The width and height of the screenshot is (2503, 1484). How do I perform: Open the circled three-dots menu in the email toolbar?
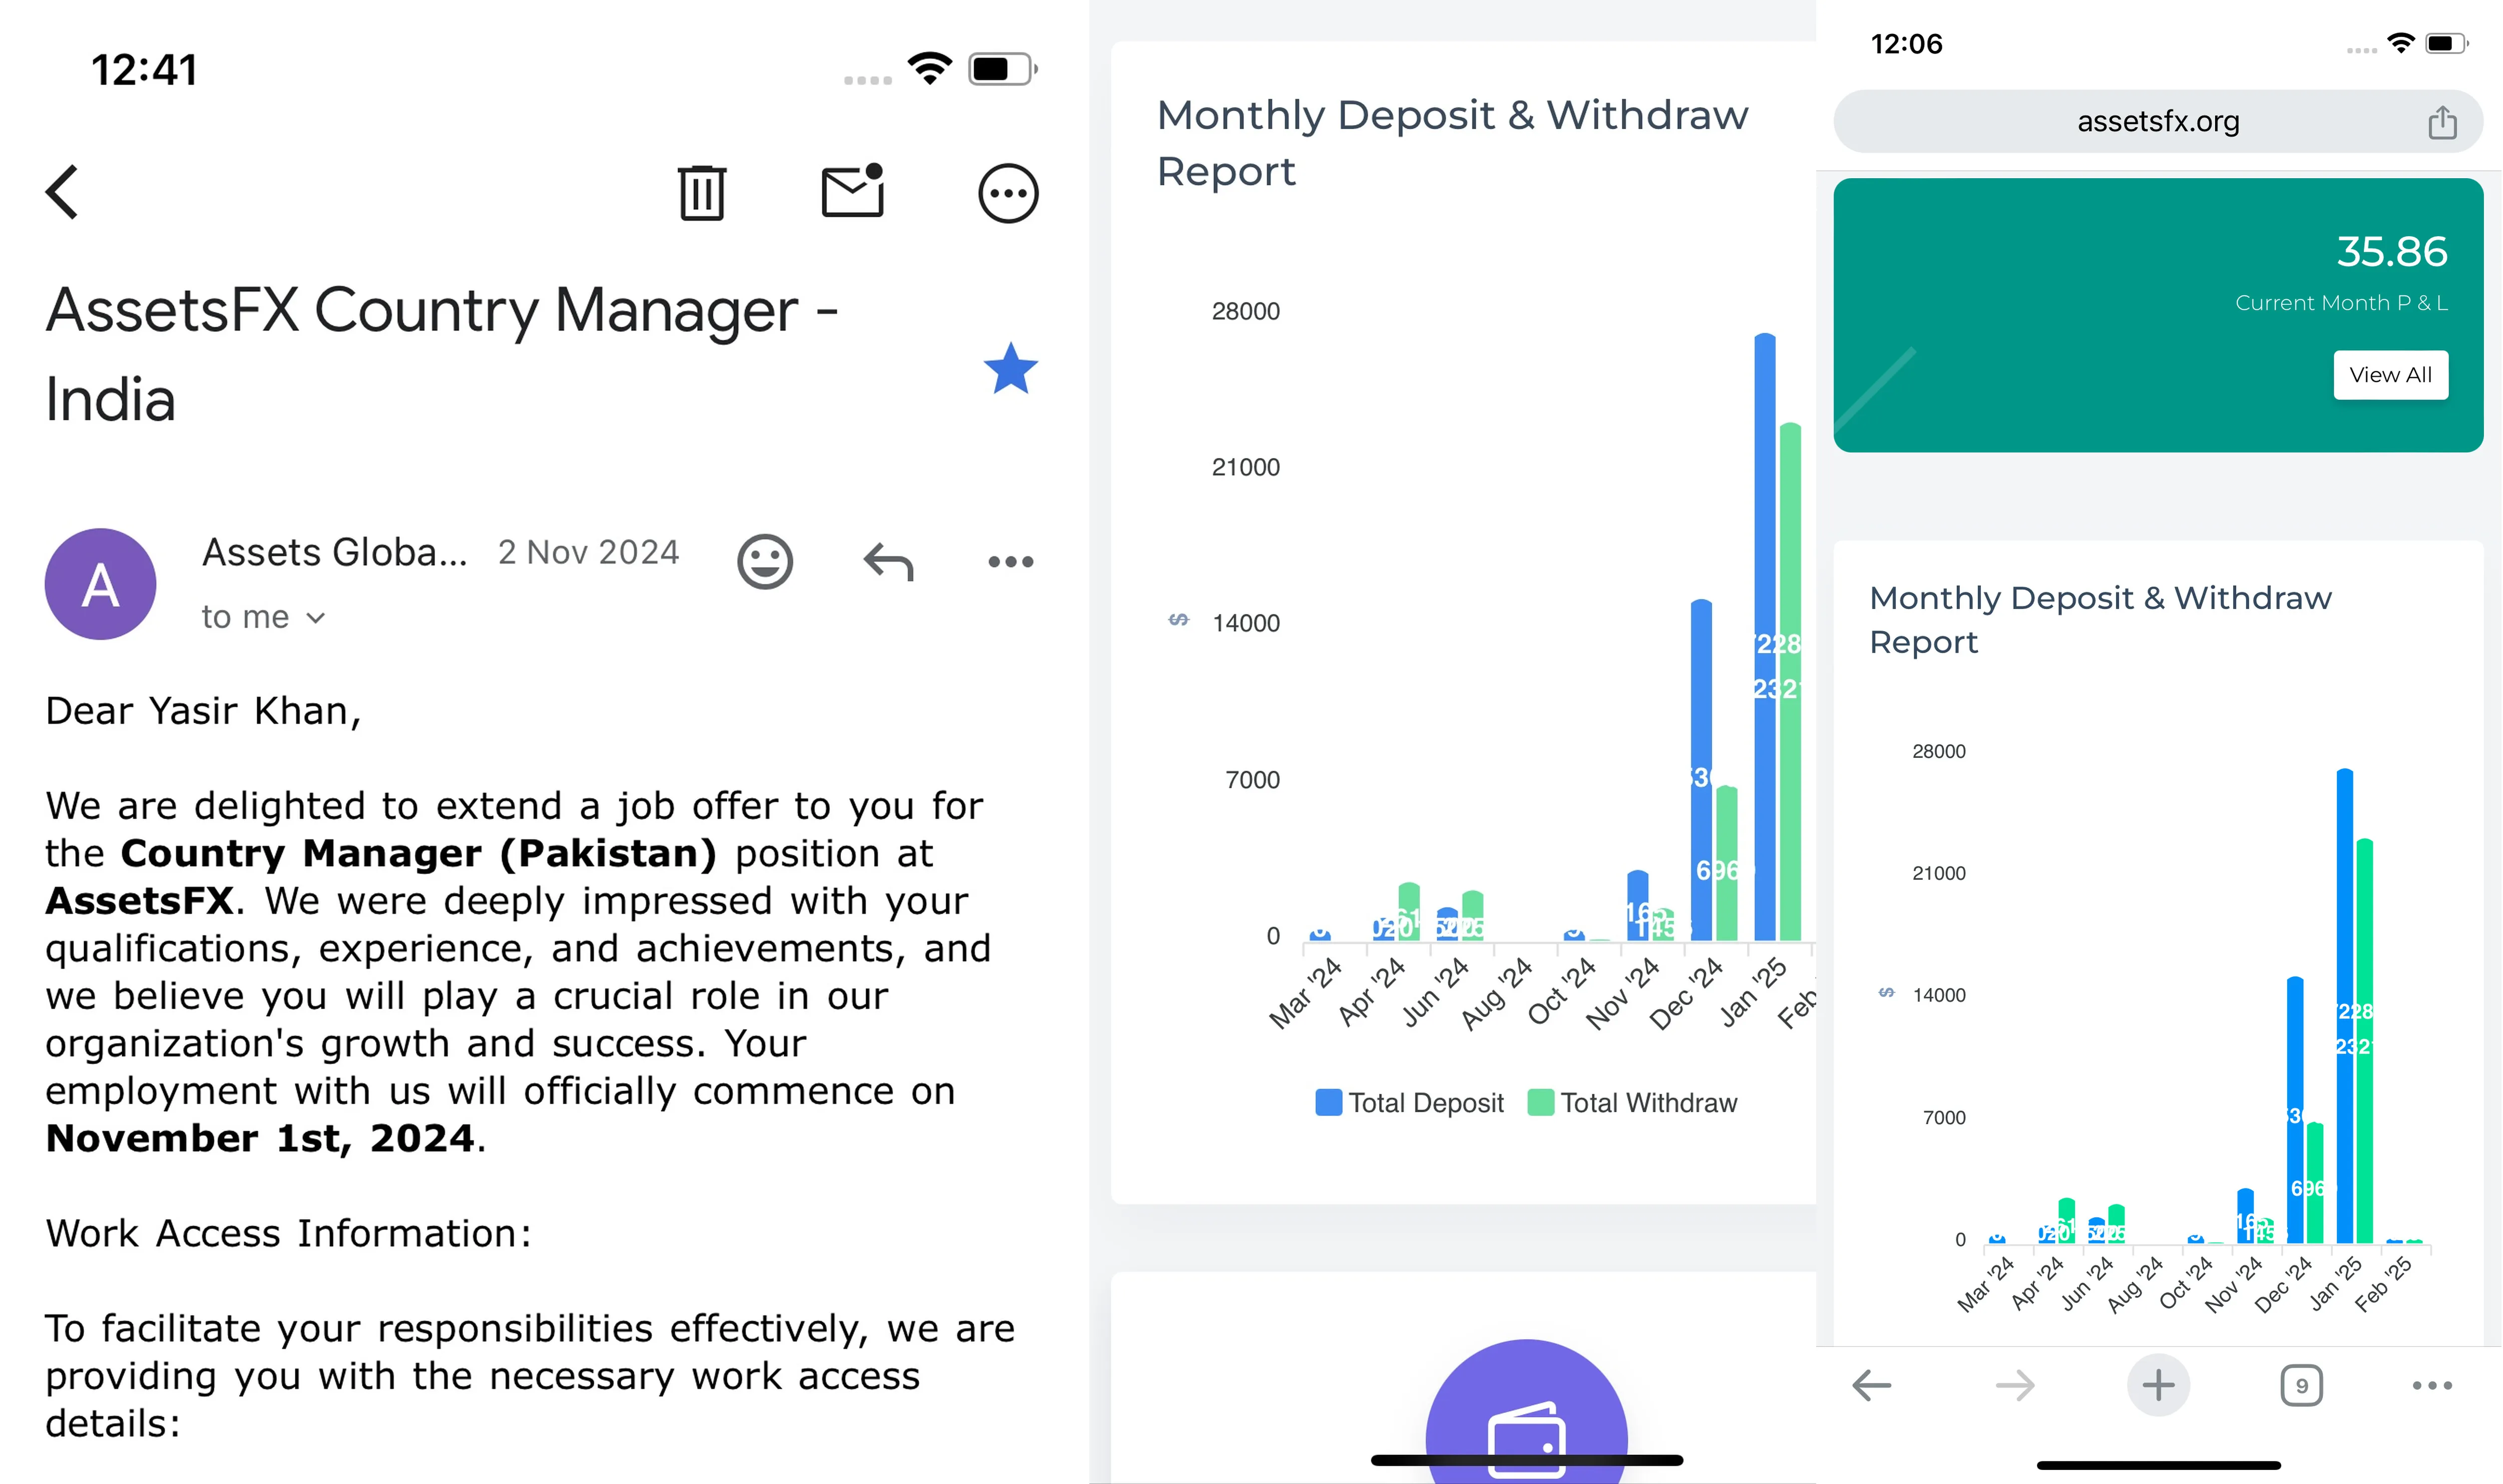(x=1008, y=193)
